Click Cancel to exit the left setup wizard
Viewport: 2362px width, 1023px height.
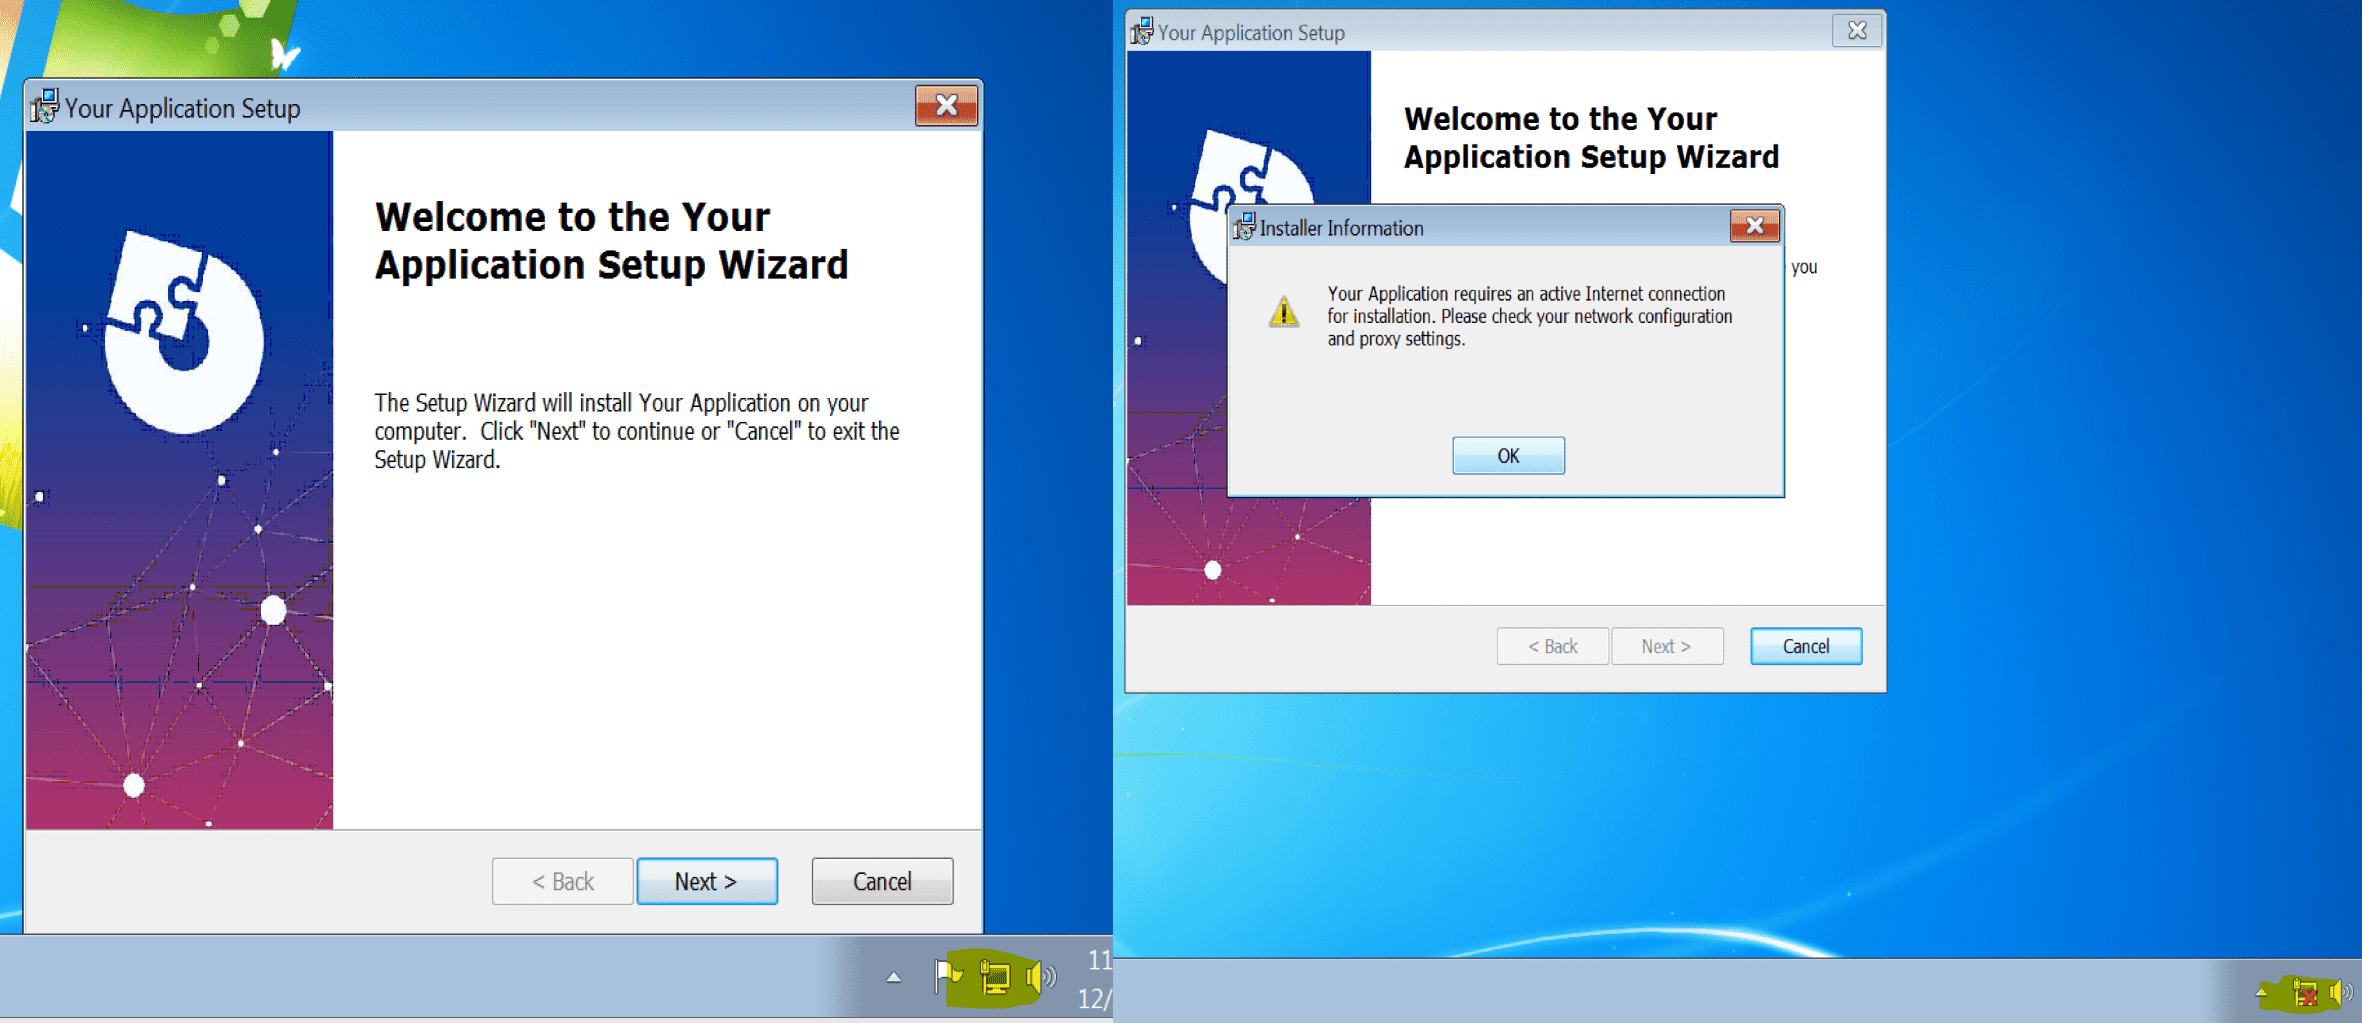point(881,881)
